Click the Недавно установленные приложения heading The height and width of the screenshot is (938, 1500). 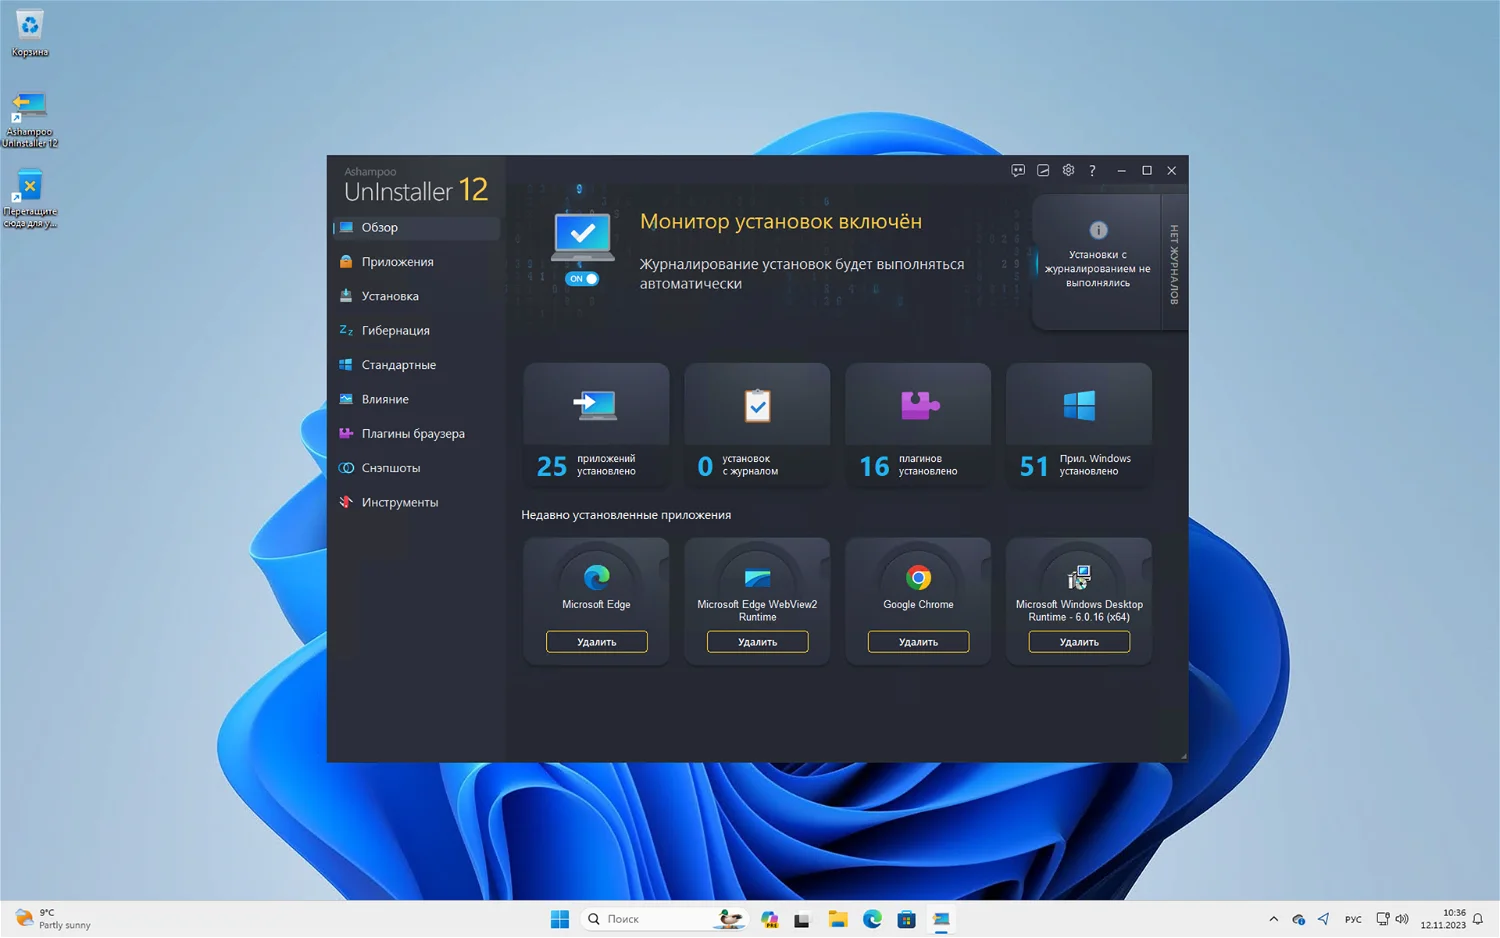click(x=626, y=515)
